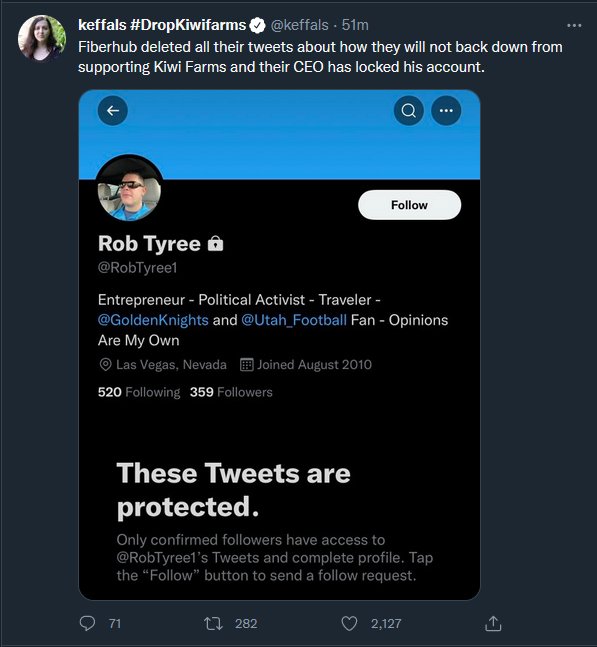Retweet using the icon with 282 retweets
The image size is (597, 647).
(x=213, y=623)
